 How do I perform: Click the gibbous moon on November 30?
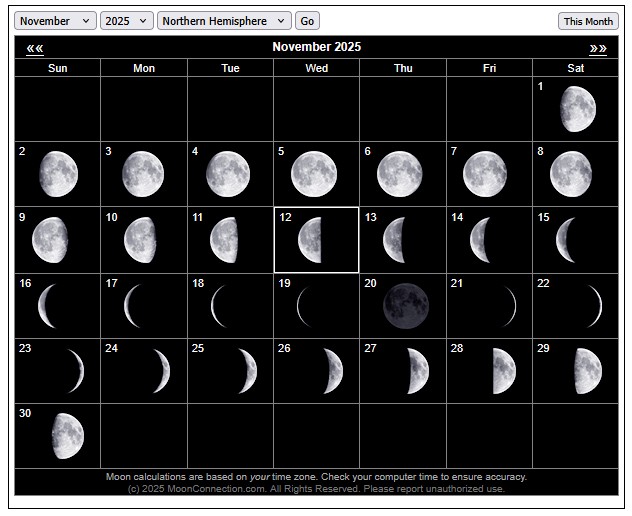point(66,436)
